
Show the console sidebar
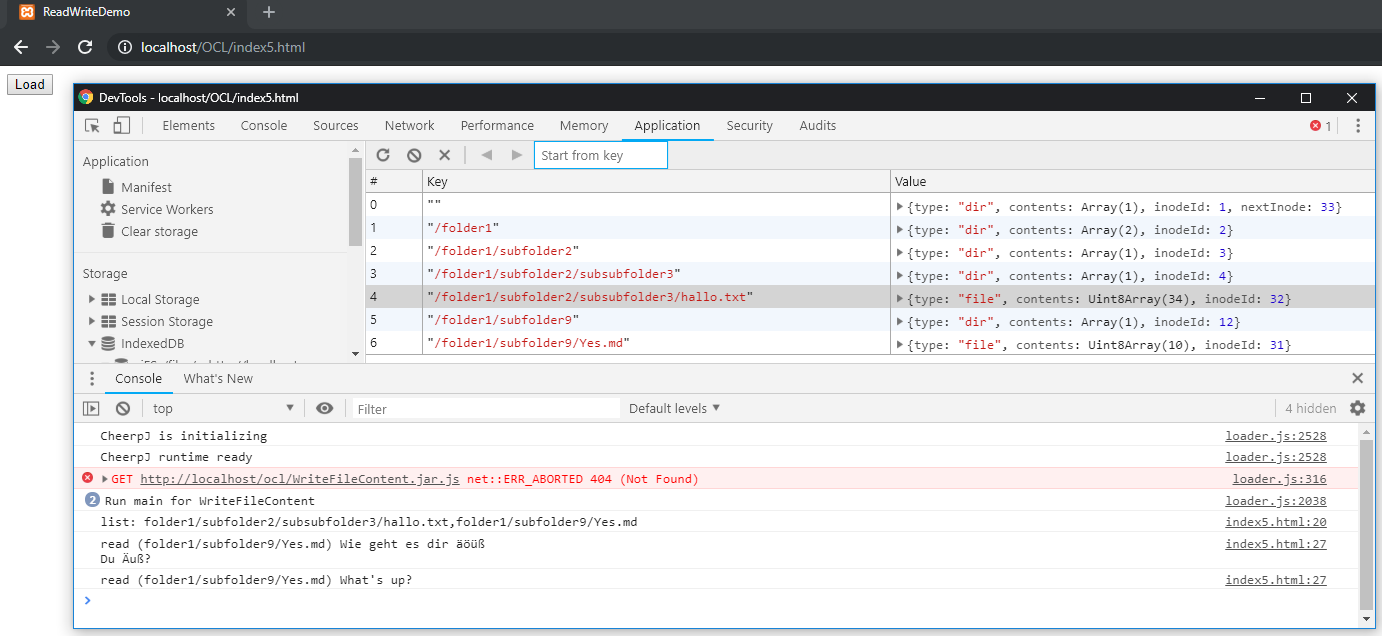point(91,408)
